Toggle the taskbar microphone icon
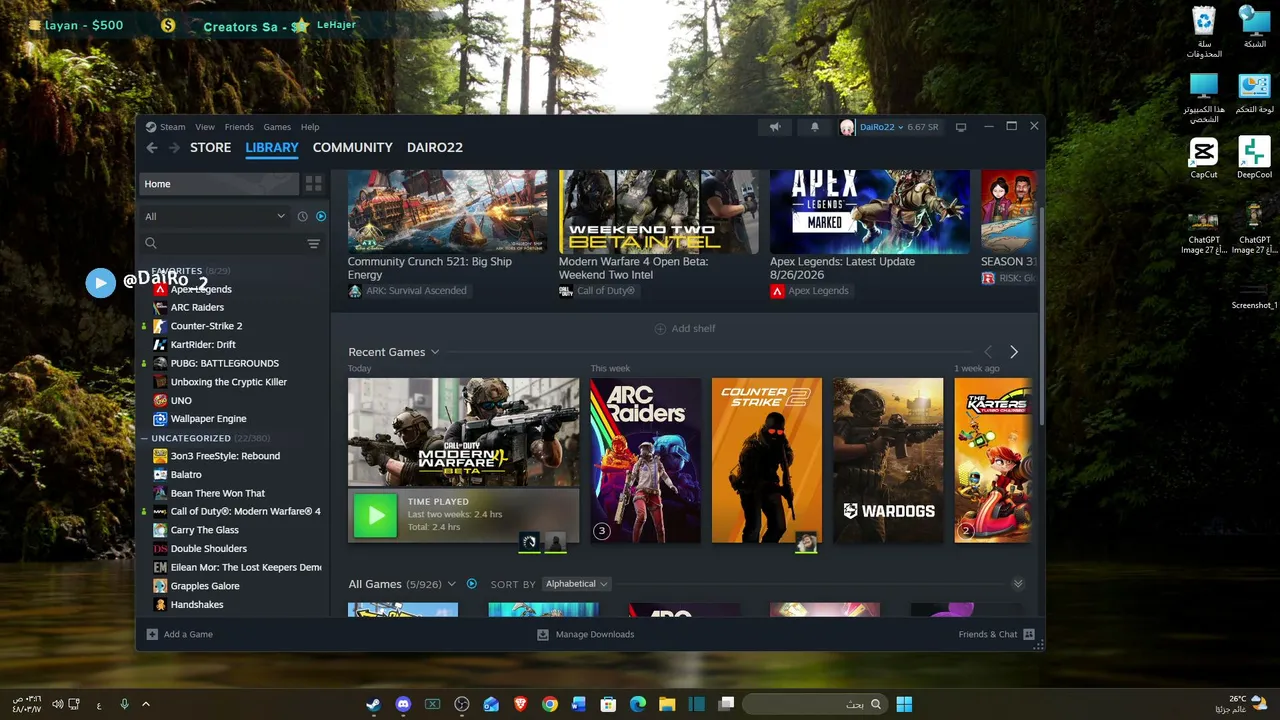The width and height of the screenshot is (1280, 720). [x=124, y=704]
